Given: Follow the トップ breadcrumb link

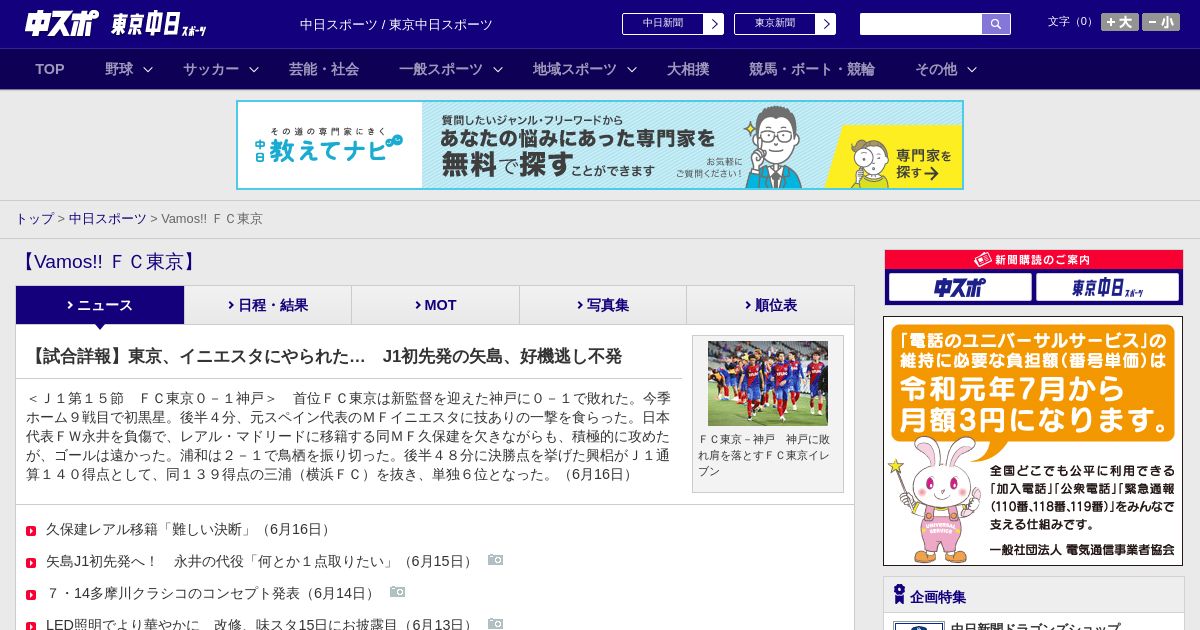Looking at the screenshot, I should click(34, 218).
